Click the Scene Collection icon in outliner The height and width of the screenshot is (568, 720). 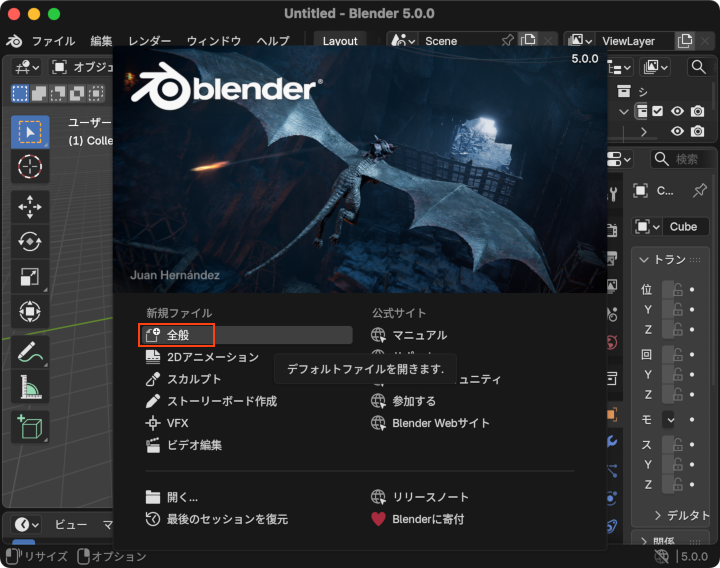(624, 91)
